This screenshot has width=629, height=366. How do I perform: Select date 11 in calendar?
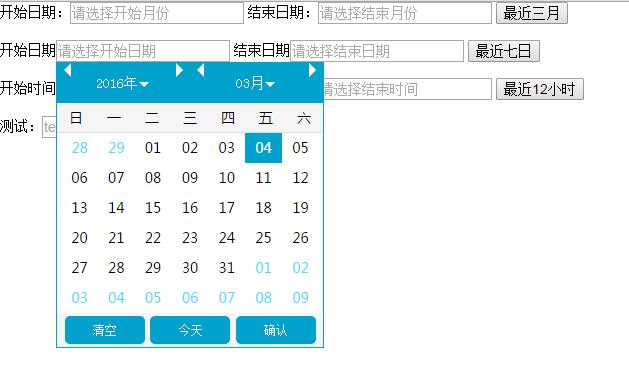tap(264, 178)
